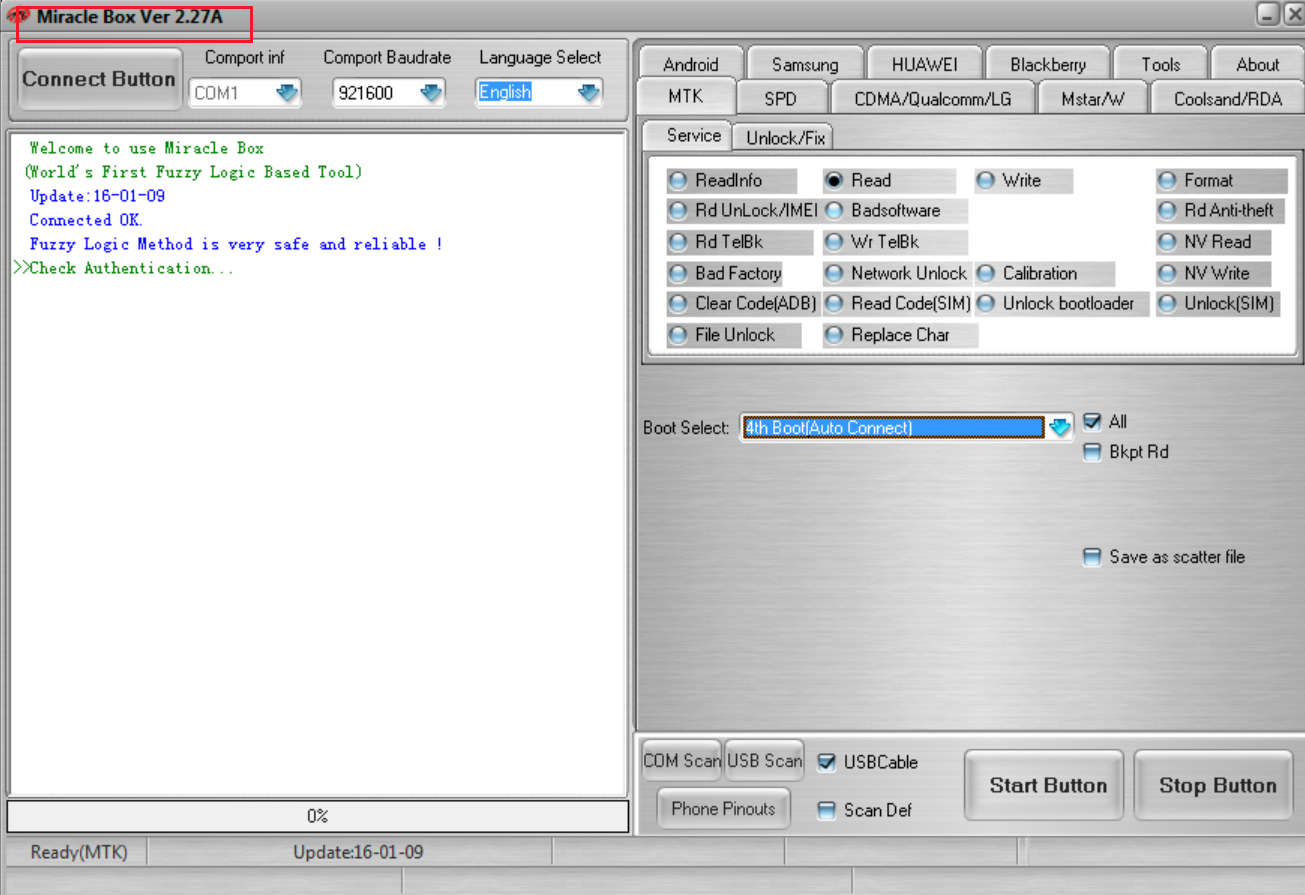Enable the Scan Def checkbox
The width and height of the screenshot is (1305, 895).
(x=826, y=810)
